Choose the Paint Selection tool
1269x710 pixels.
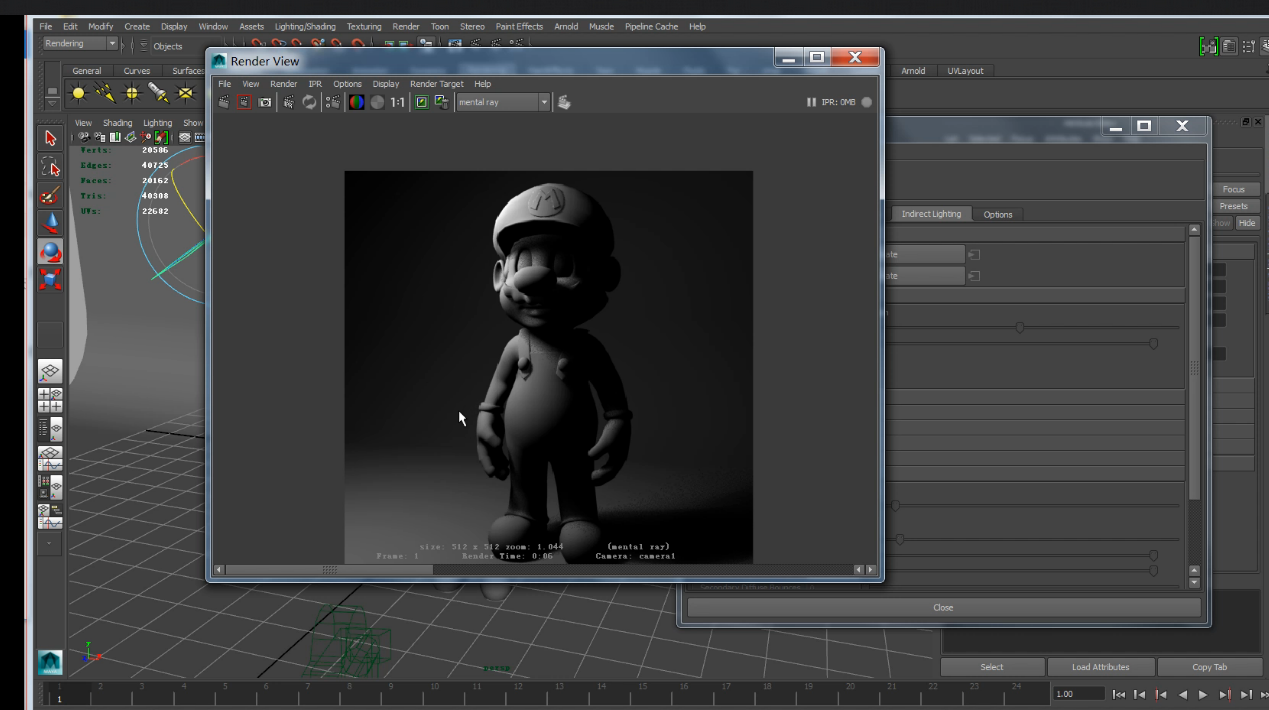coord(50,195)
